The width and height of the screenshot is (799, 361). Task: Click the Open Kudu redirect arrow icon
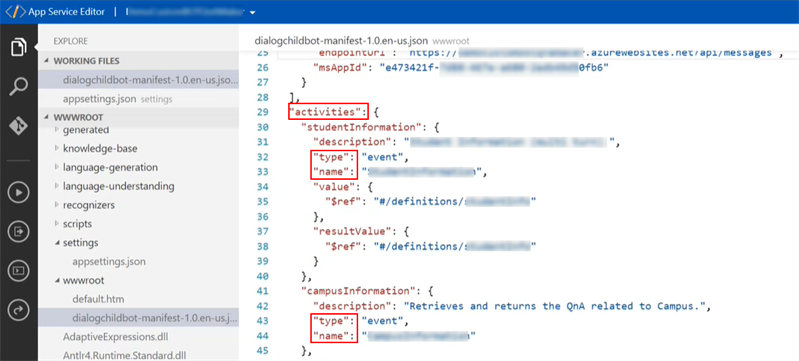[x=19, y=310]
